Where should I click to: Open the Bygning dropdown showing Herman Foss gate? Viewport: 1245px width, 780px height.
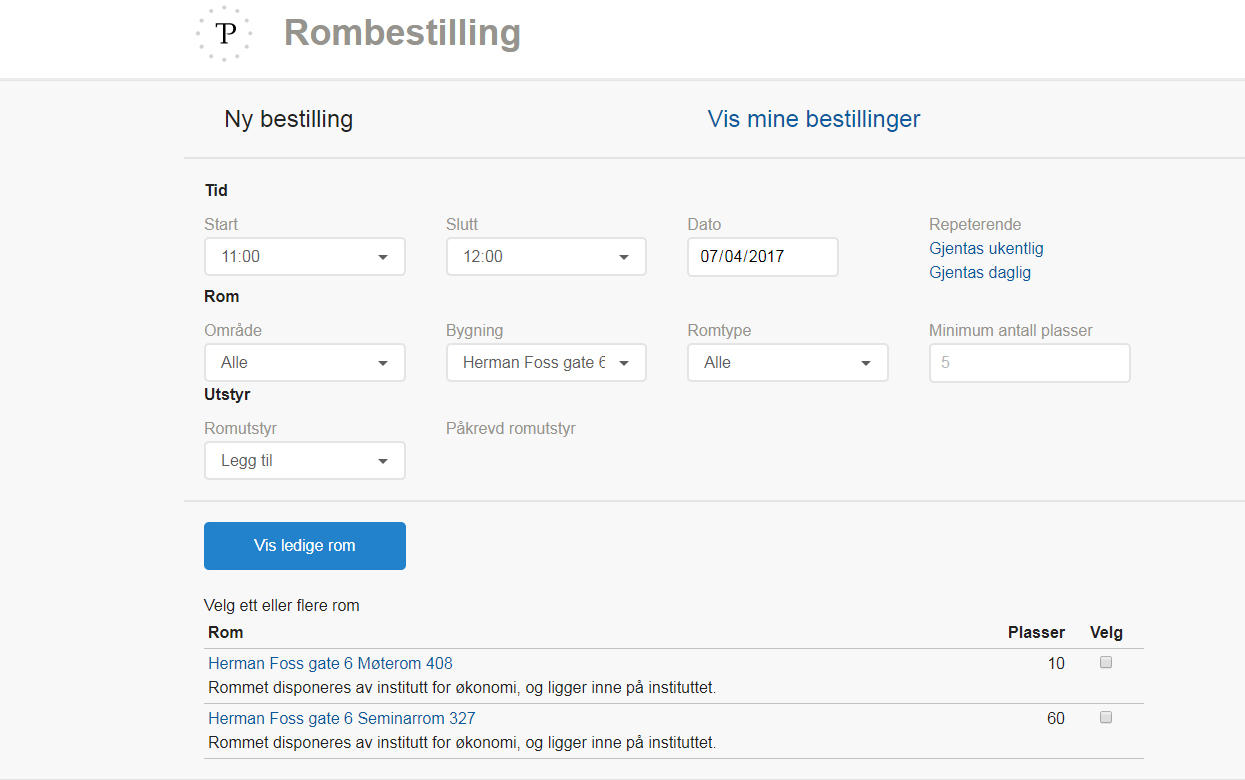pos(545,362)
